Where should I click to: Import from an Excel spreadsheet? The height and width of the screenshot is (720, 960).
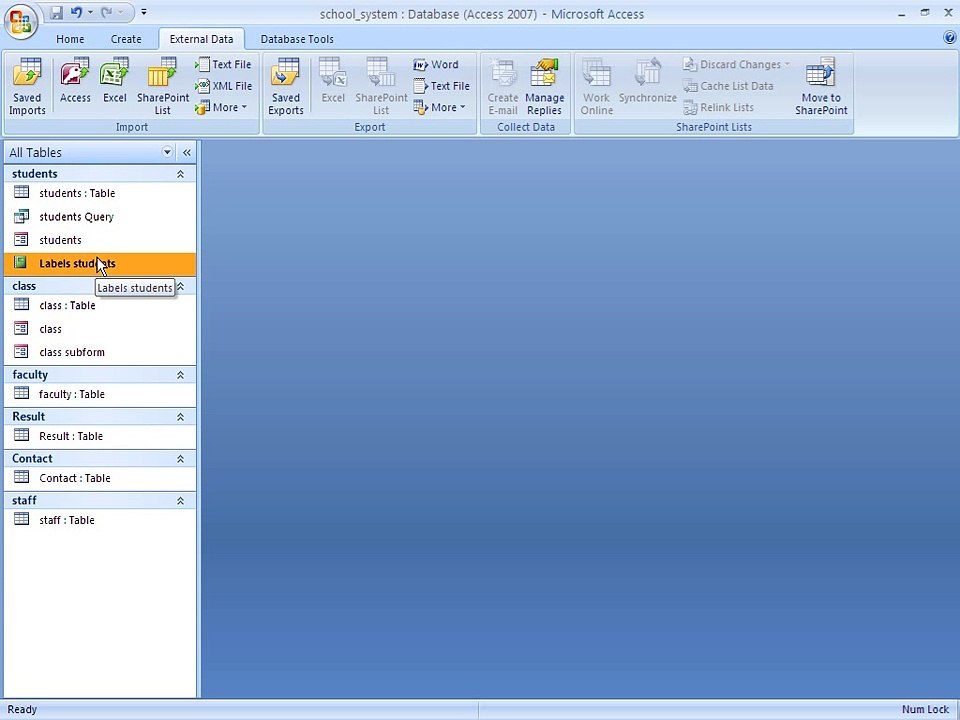[x=114, y=80]
